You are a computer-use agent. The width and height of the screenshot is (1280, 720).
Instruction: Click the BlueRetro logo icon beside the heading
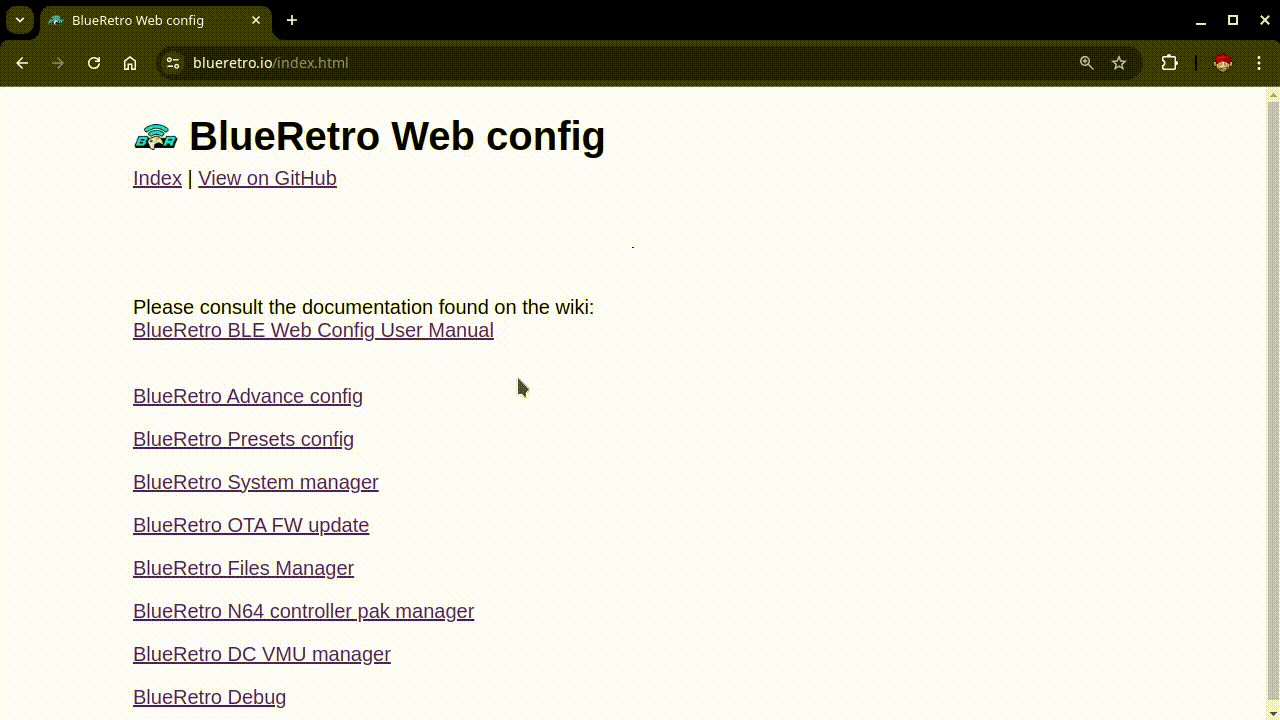(155, 137)
